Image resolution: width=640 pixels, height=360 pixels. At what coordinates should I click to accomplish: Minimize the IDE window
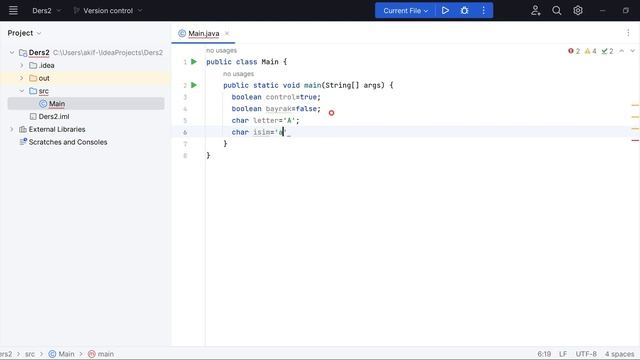pos(602,11)
